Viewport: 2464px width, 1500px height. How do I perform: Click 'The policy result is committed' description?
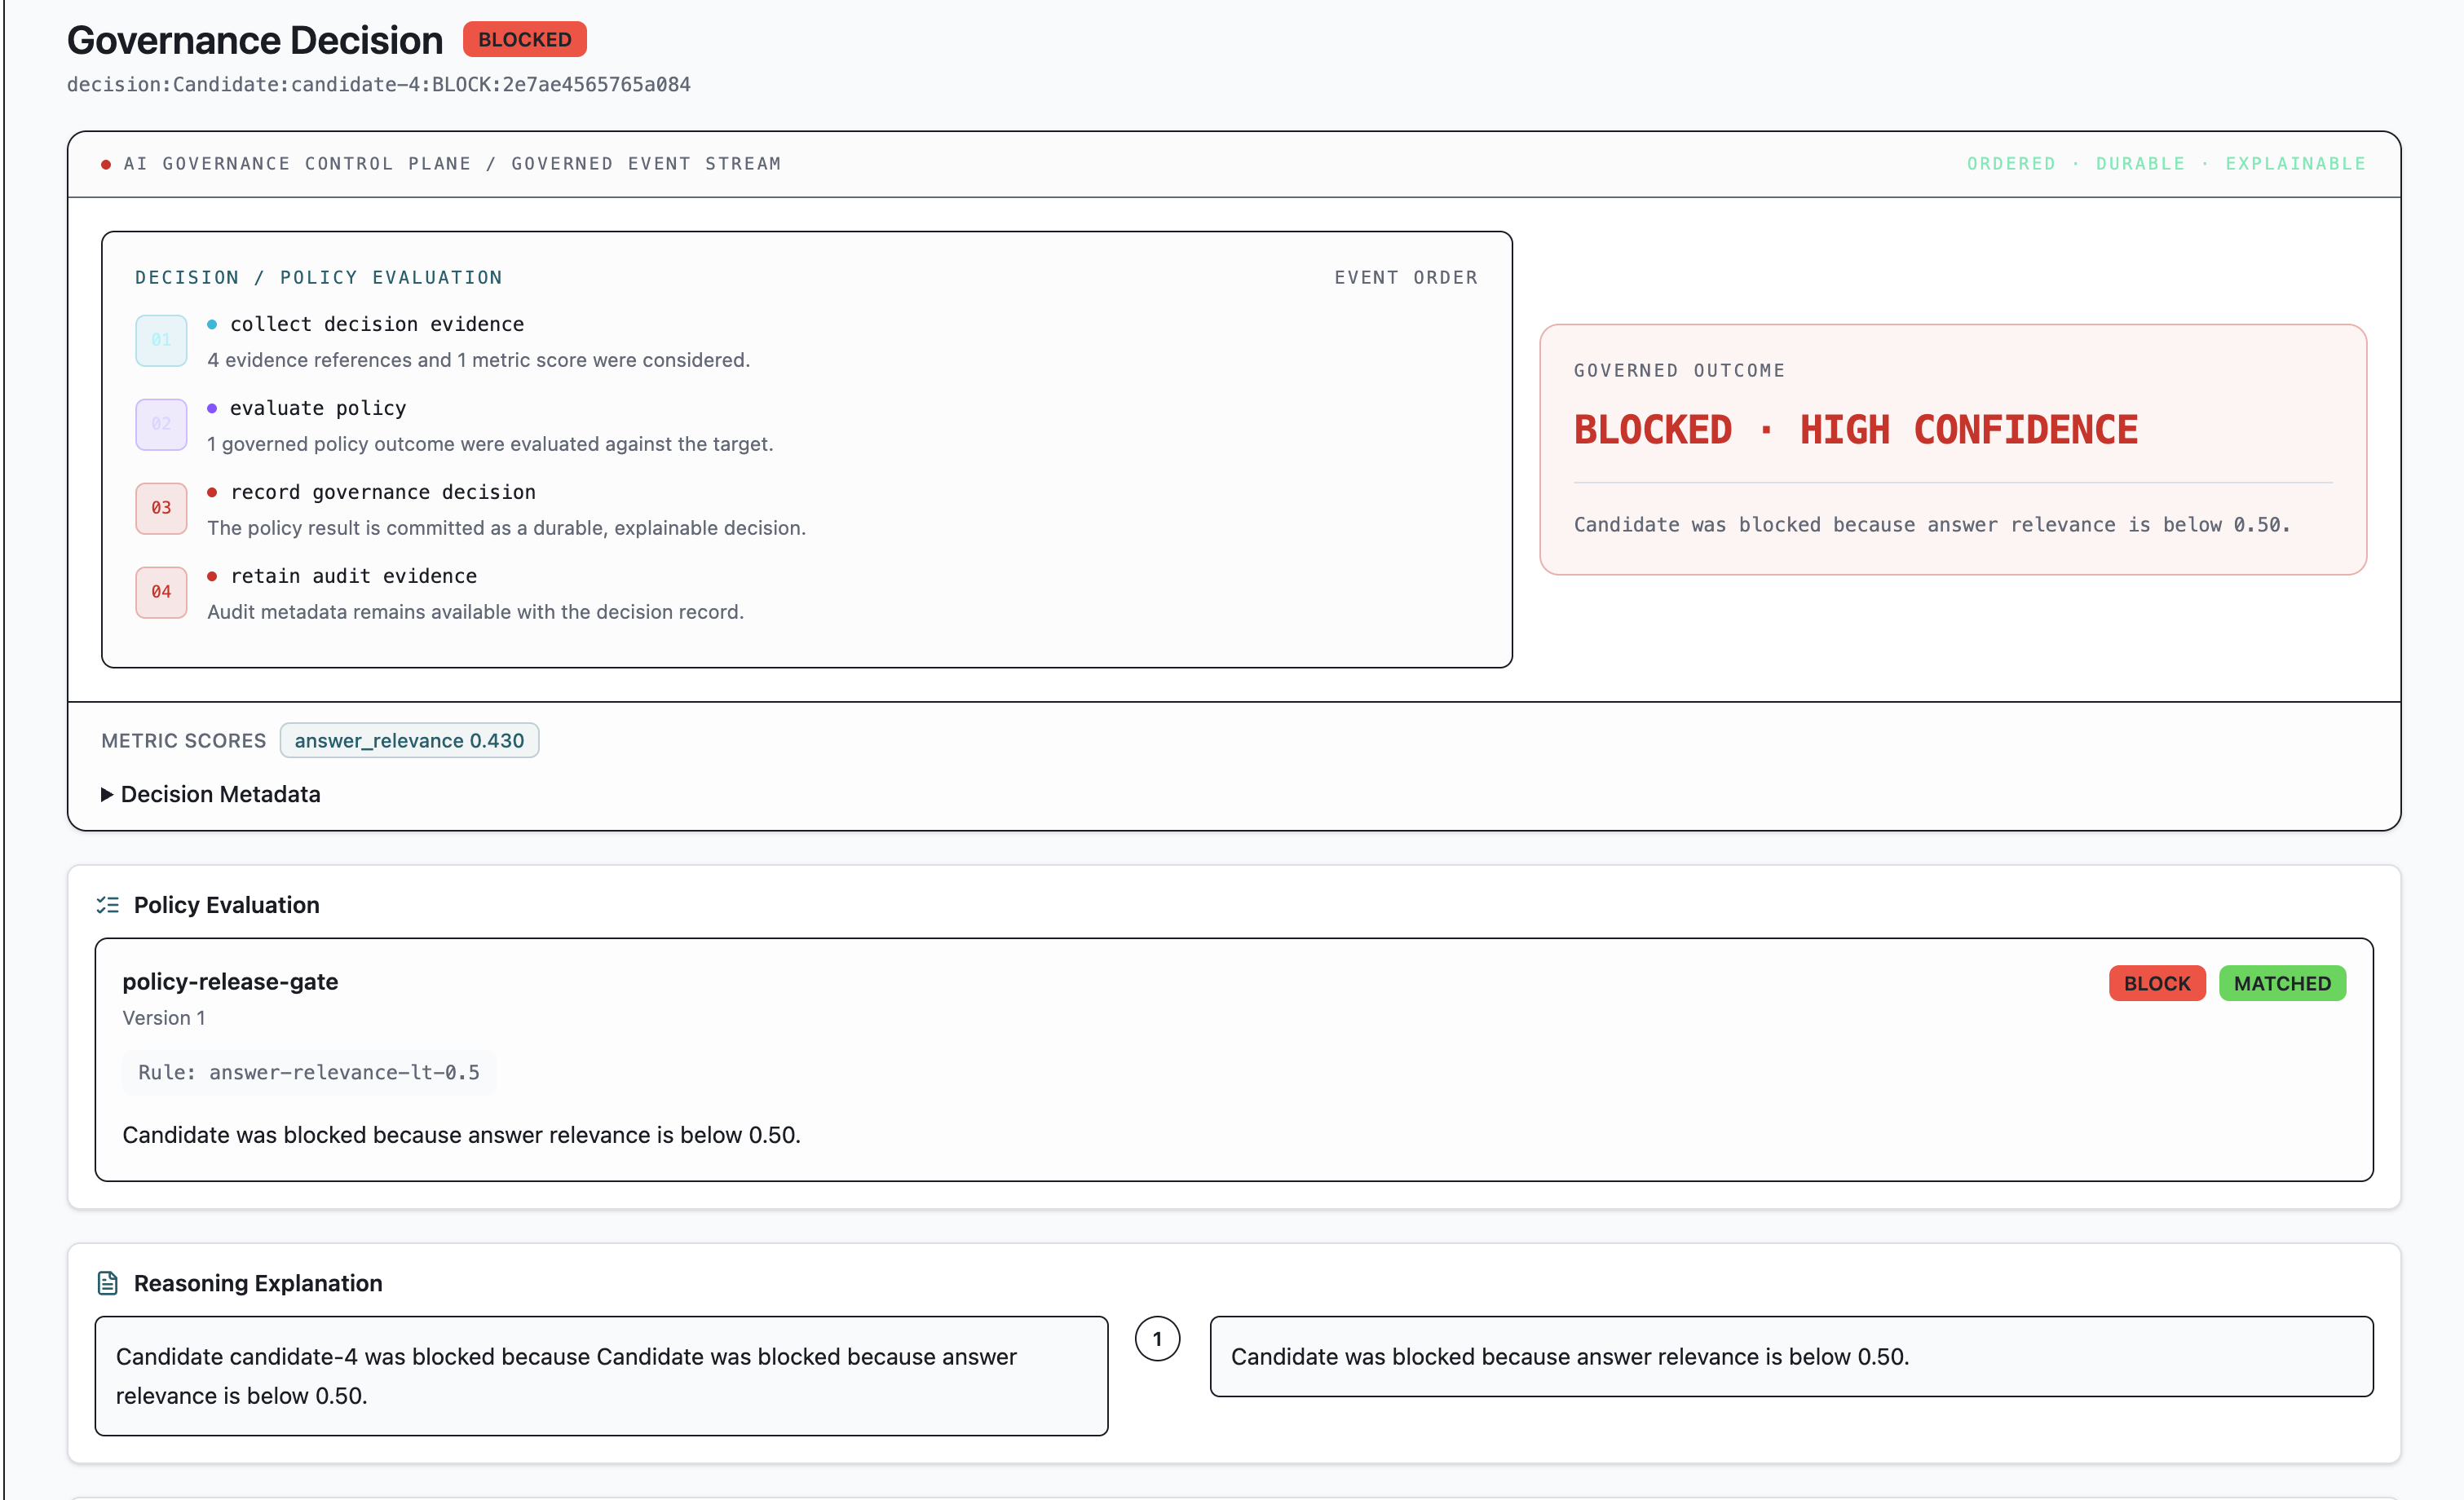click(506, 528)
